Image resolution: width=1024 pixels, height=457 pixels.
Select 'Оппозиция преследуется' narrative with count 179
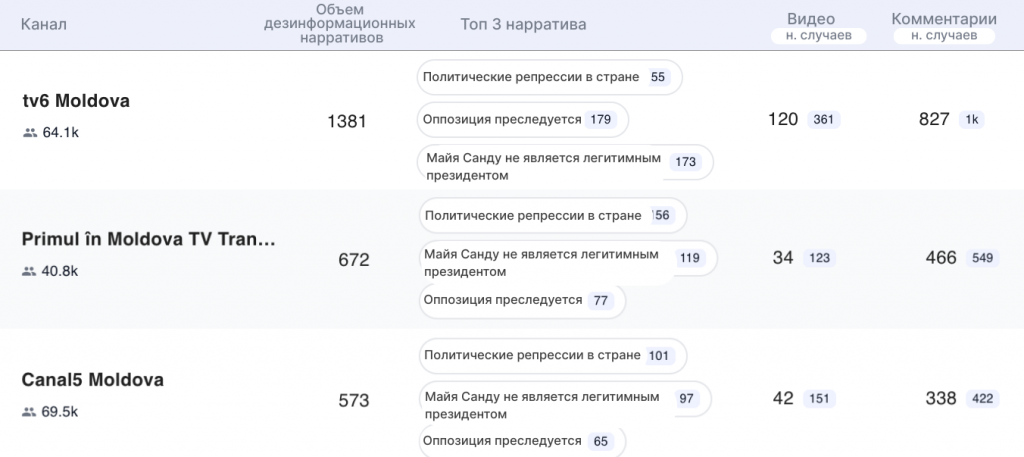coord(522,120)
